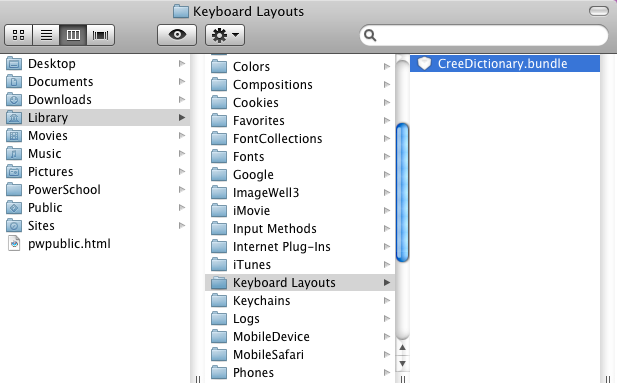Viewport: 617px width, 383px height.
Task: Select the "CreeDictionary.bundle" file name
Action: point(502,63)
